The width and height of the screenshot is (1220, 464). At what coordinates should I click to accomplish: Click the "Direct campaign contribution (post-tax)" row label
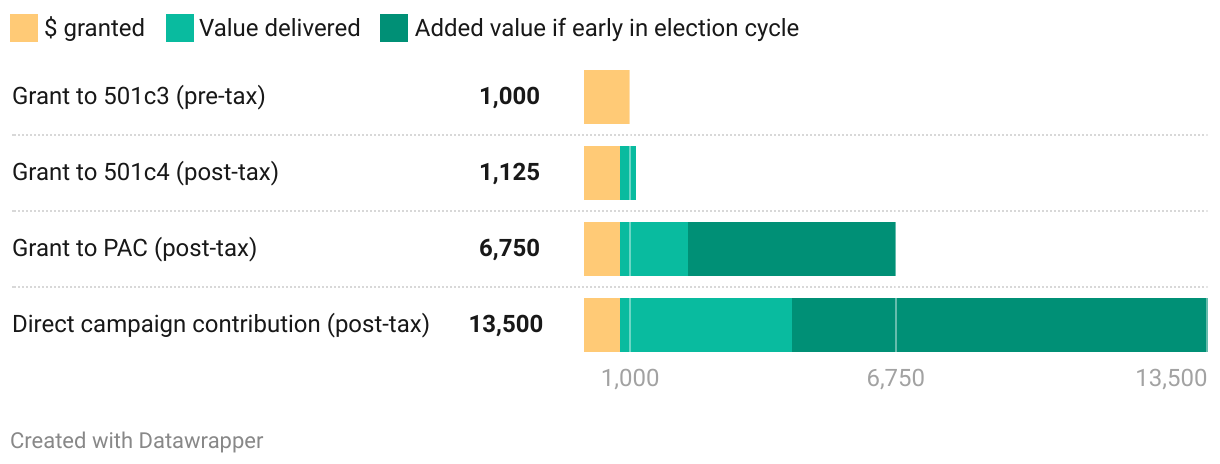(220, 324)
